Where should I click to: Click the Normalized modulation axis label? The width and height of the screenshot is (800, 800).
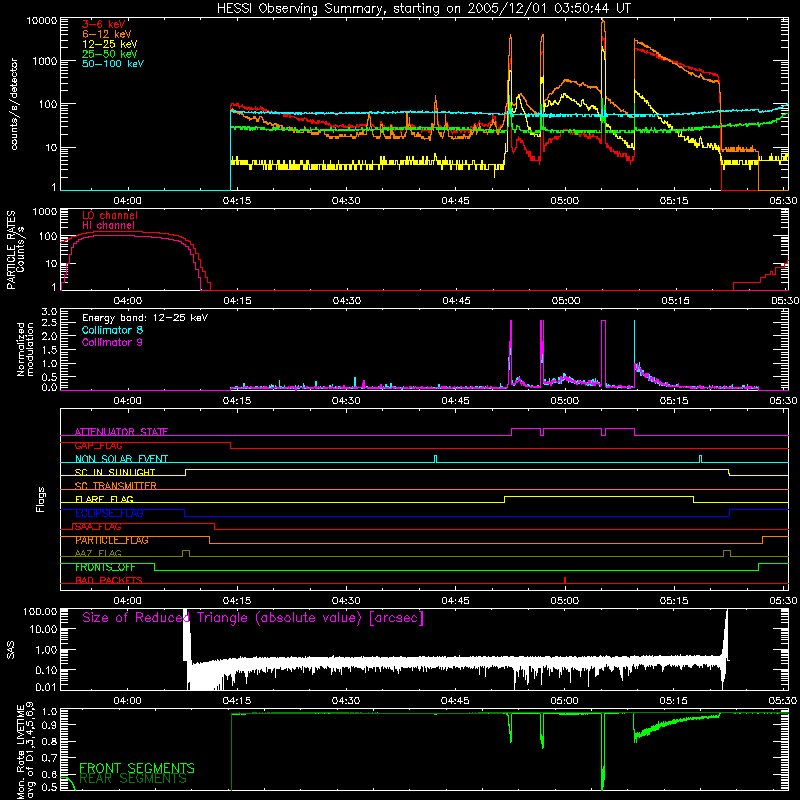(25, 349)
